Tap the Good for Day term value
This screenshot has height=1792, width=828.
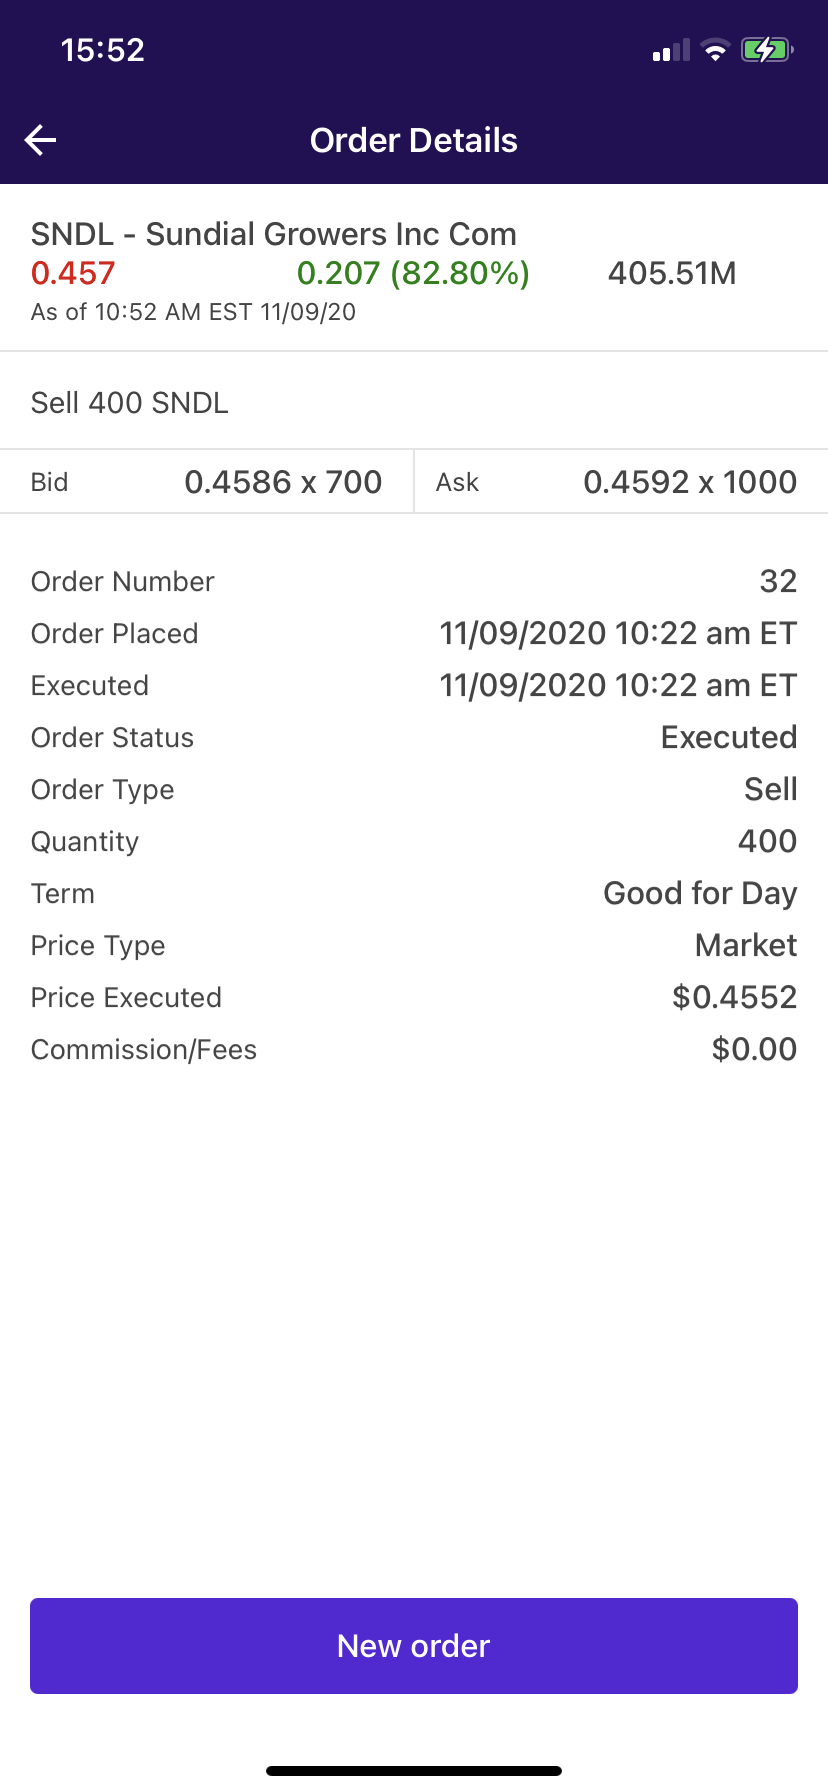pyautogui.click(x=700, y=893)
